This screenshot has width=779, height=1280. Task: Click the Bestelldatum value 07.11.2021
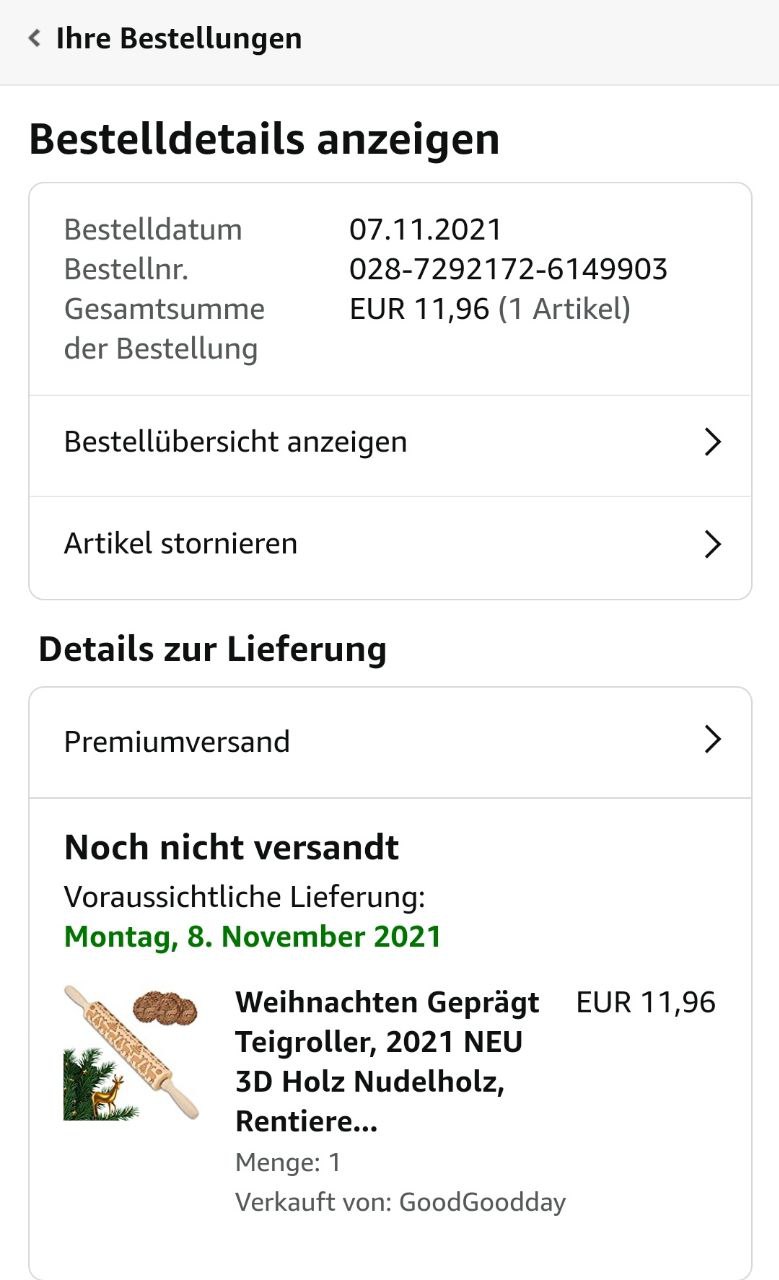pyautogui.click(x=425, y=229)
